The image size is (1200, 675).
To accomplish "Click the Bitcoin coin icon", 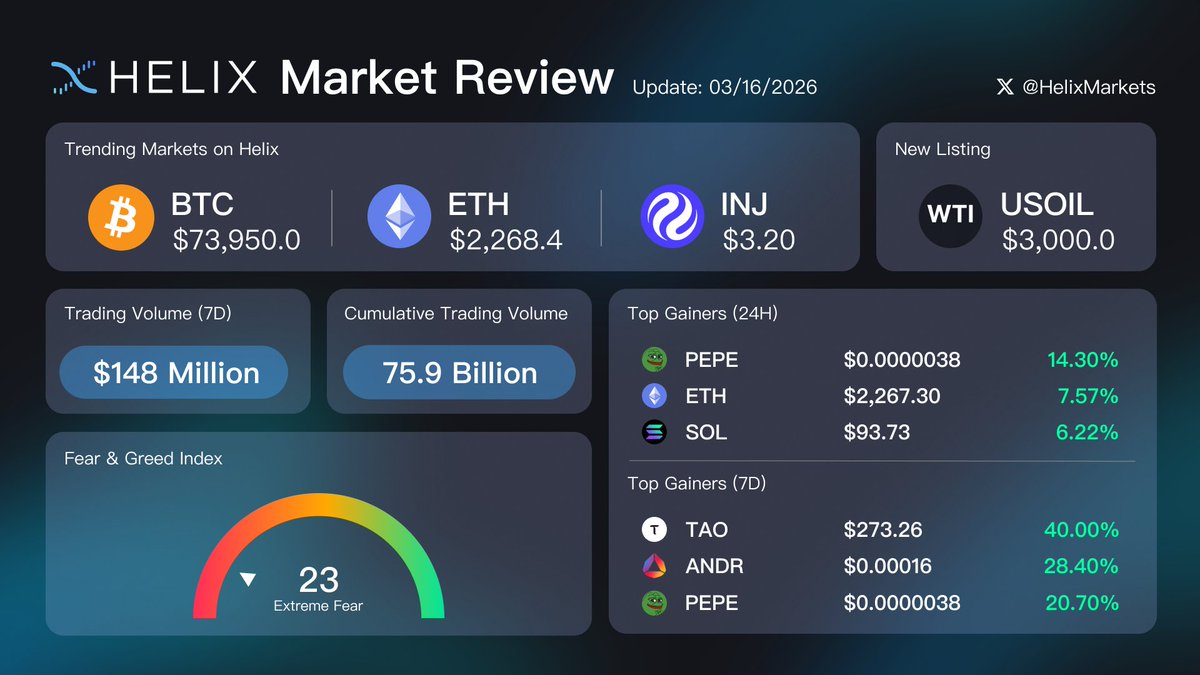I will [x=120, y=219].
